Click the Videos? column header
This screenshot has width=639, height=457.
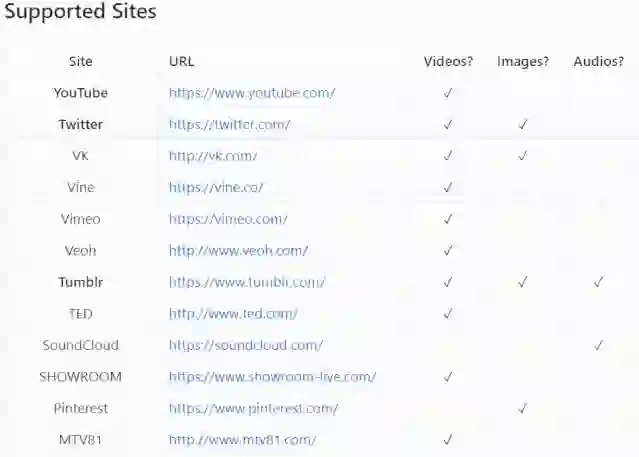click(x=448, y=61)
